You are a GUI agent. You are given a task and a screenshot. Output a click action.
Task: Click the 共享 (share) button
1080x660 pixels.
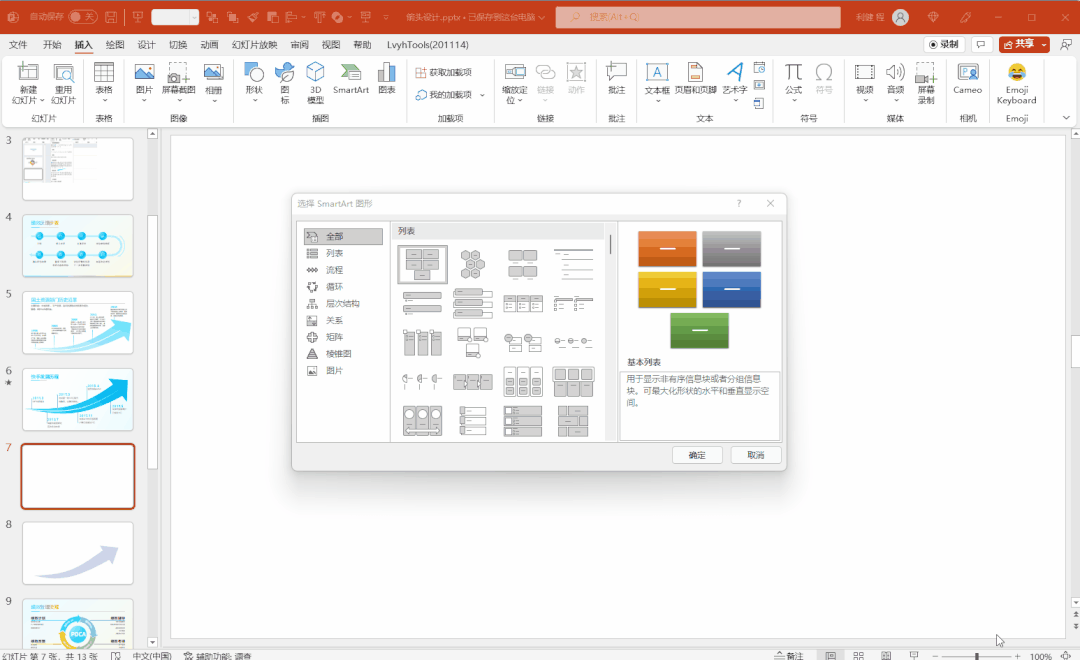[x=1019, y=44]
